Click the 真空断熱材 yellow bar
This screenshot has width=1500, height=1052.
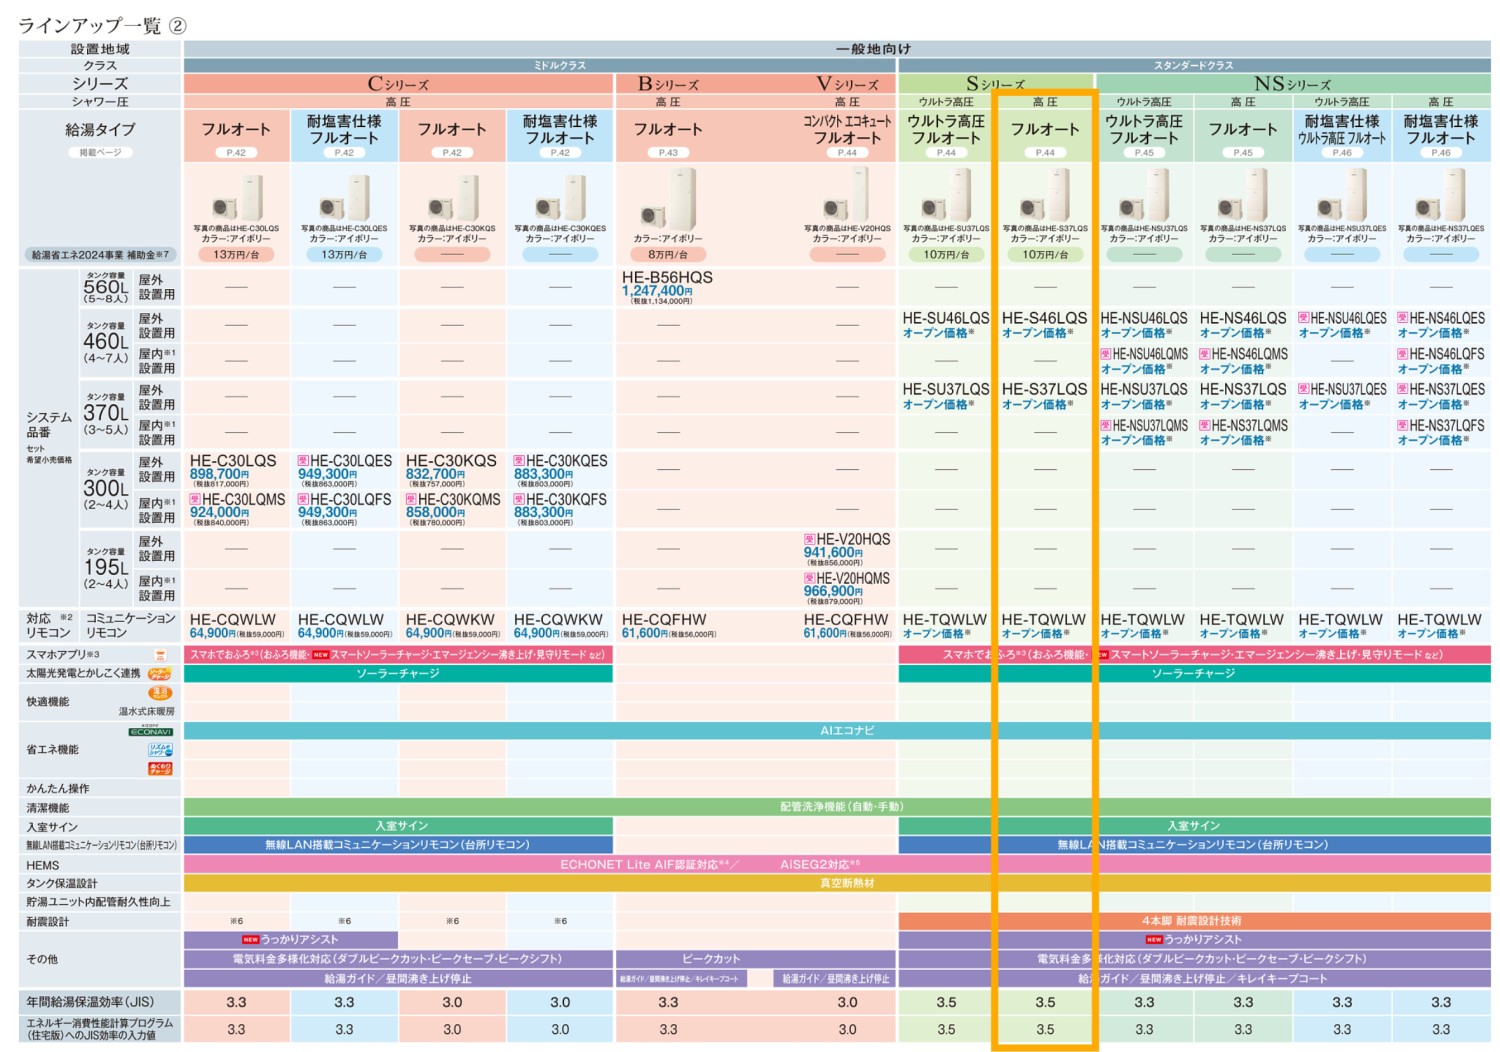pyautogui.click(x=837, y=883)
